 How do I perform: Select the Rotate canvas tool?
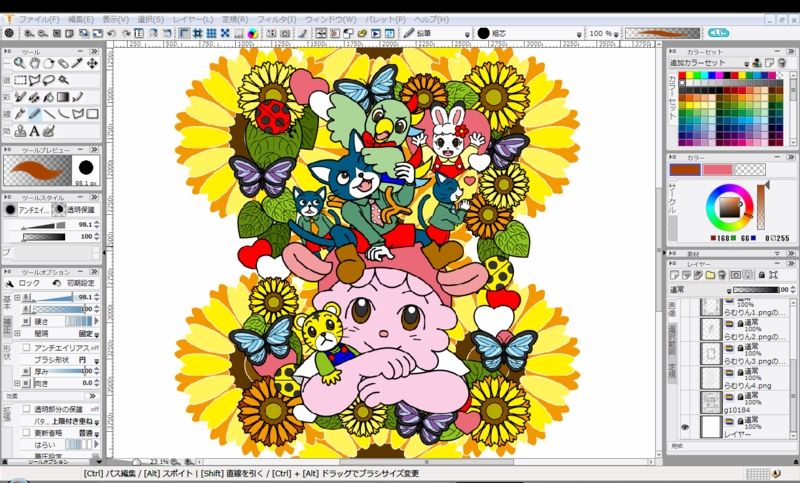click(48, 63)
